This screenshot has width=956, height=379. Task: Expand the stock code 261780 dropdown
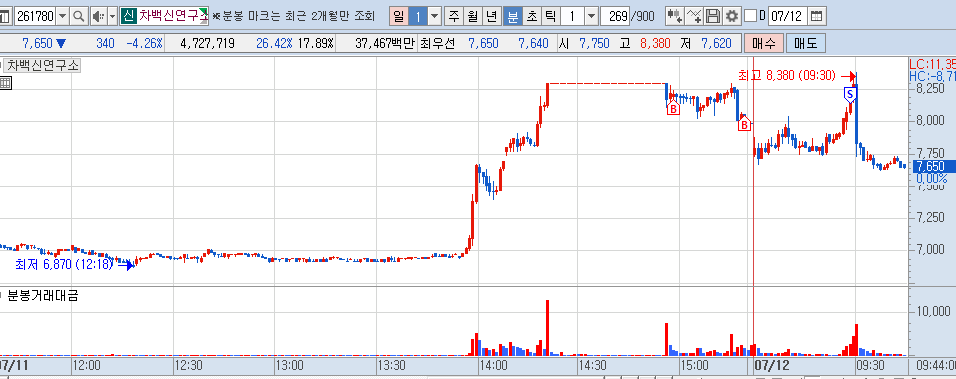coord(63,16)
